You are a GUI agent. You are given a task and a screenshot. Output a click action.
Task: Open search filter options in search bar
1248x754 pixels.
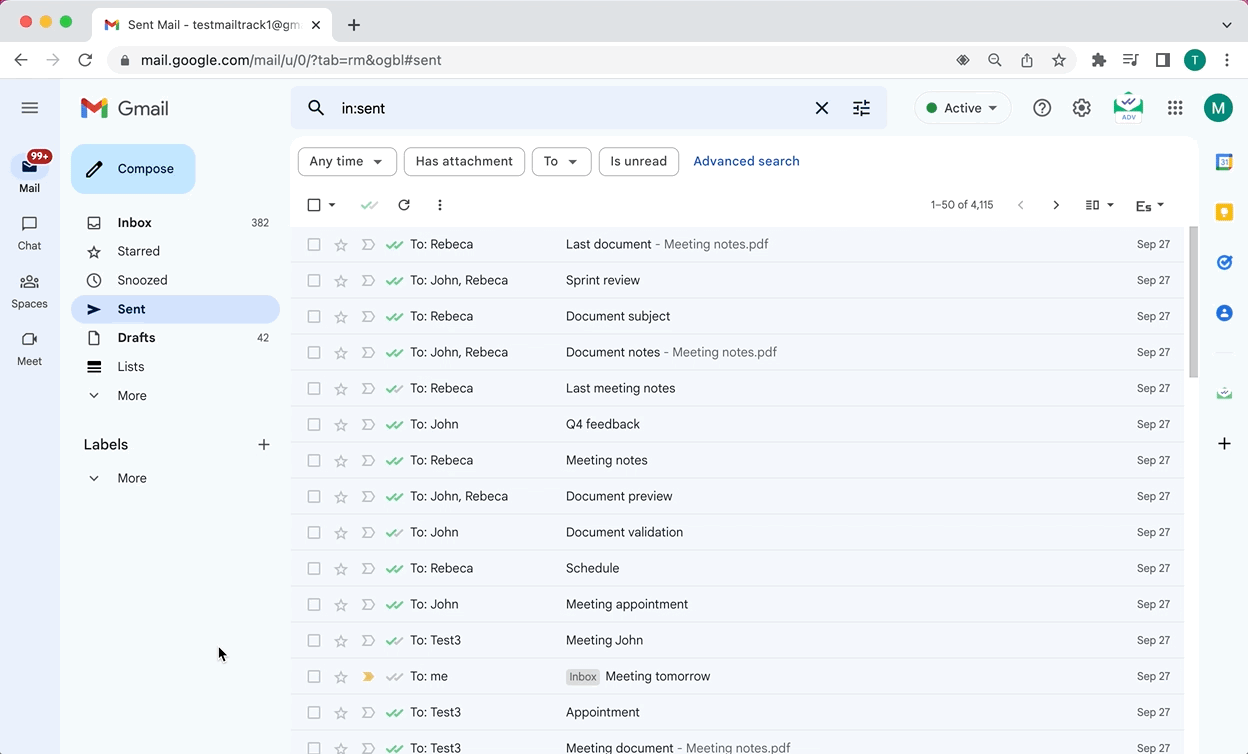[861, 107]
